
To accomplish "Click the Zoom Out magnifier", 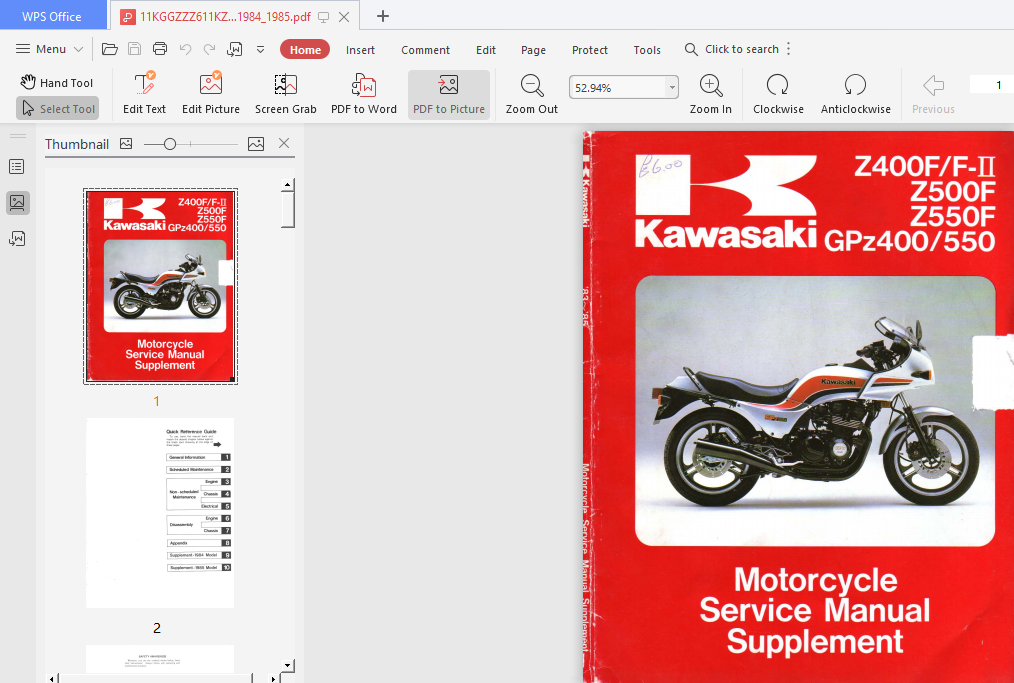I will (532, 94).
